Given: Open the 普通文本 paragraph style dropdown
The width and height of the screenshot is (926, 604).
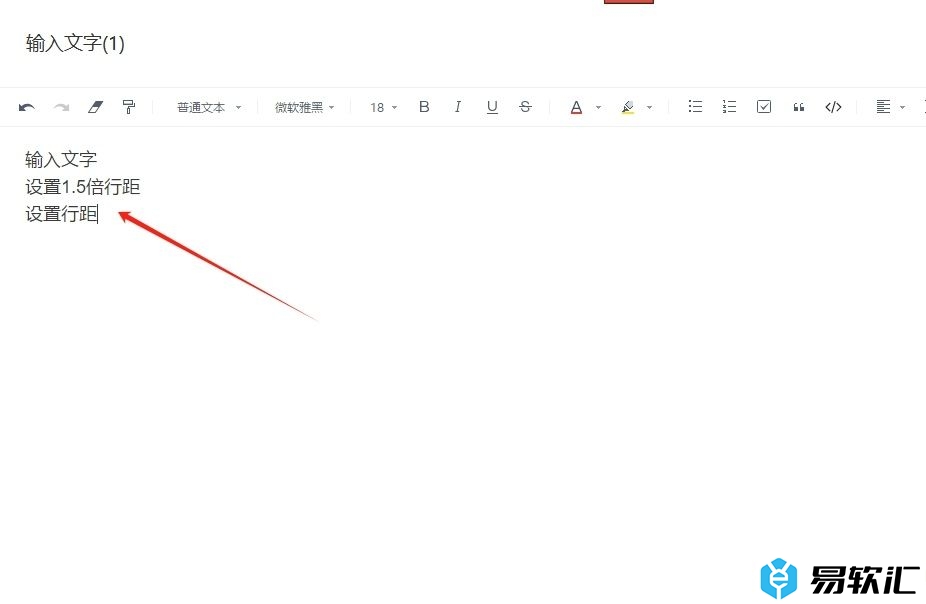Looking at the screenshot, I should pyautogui.click(x=209, y=107).
